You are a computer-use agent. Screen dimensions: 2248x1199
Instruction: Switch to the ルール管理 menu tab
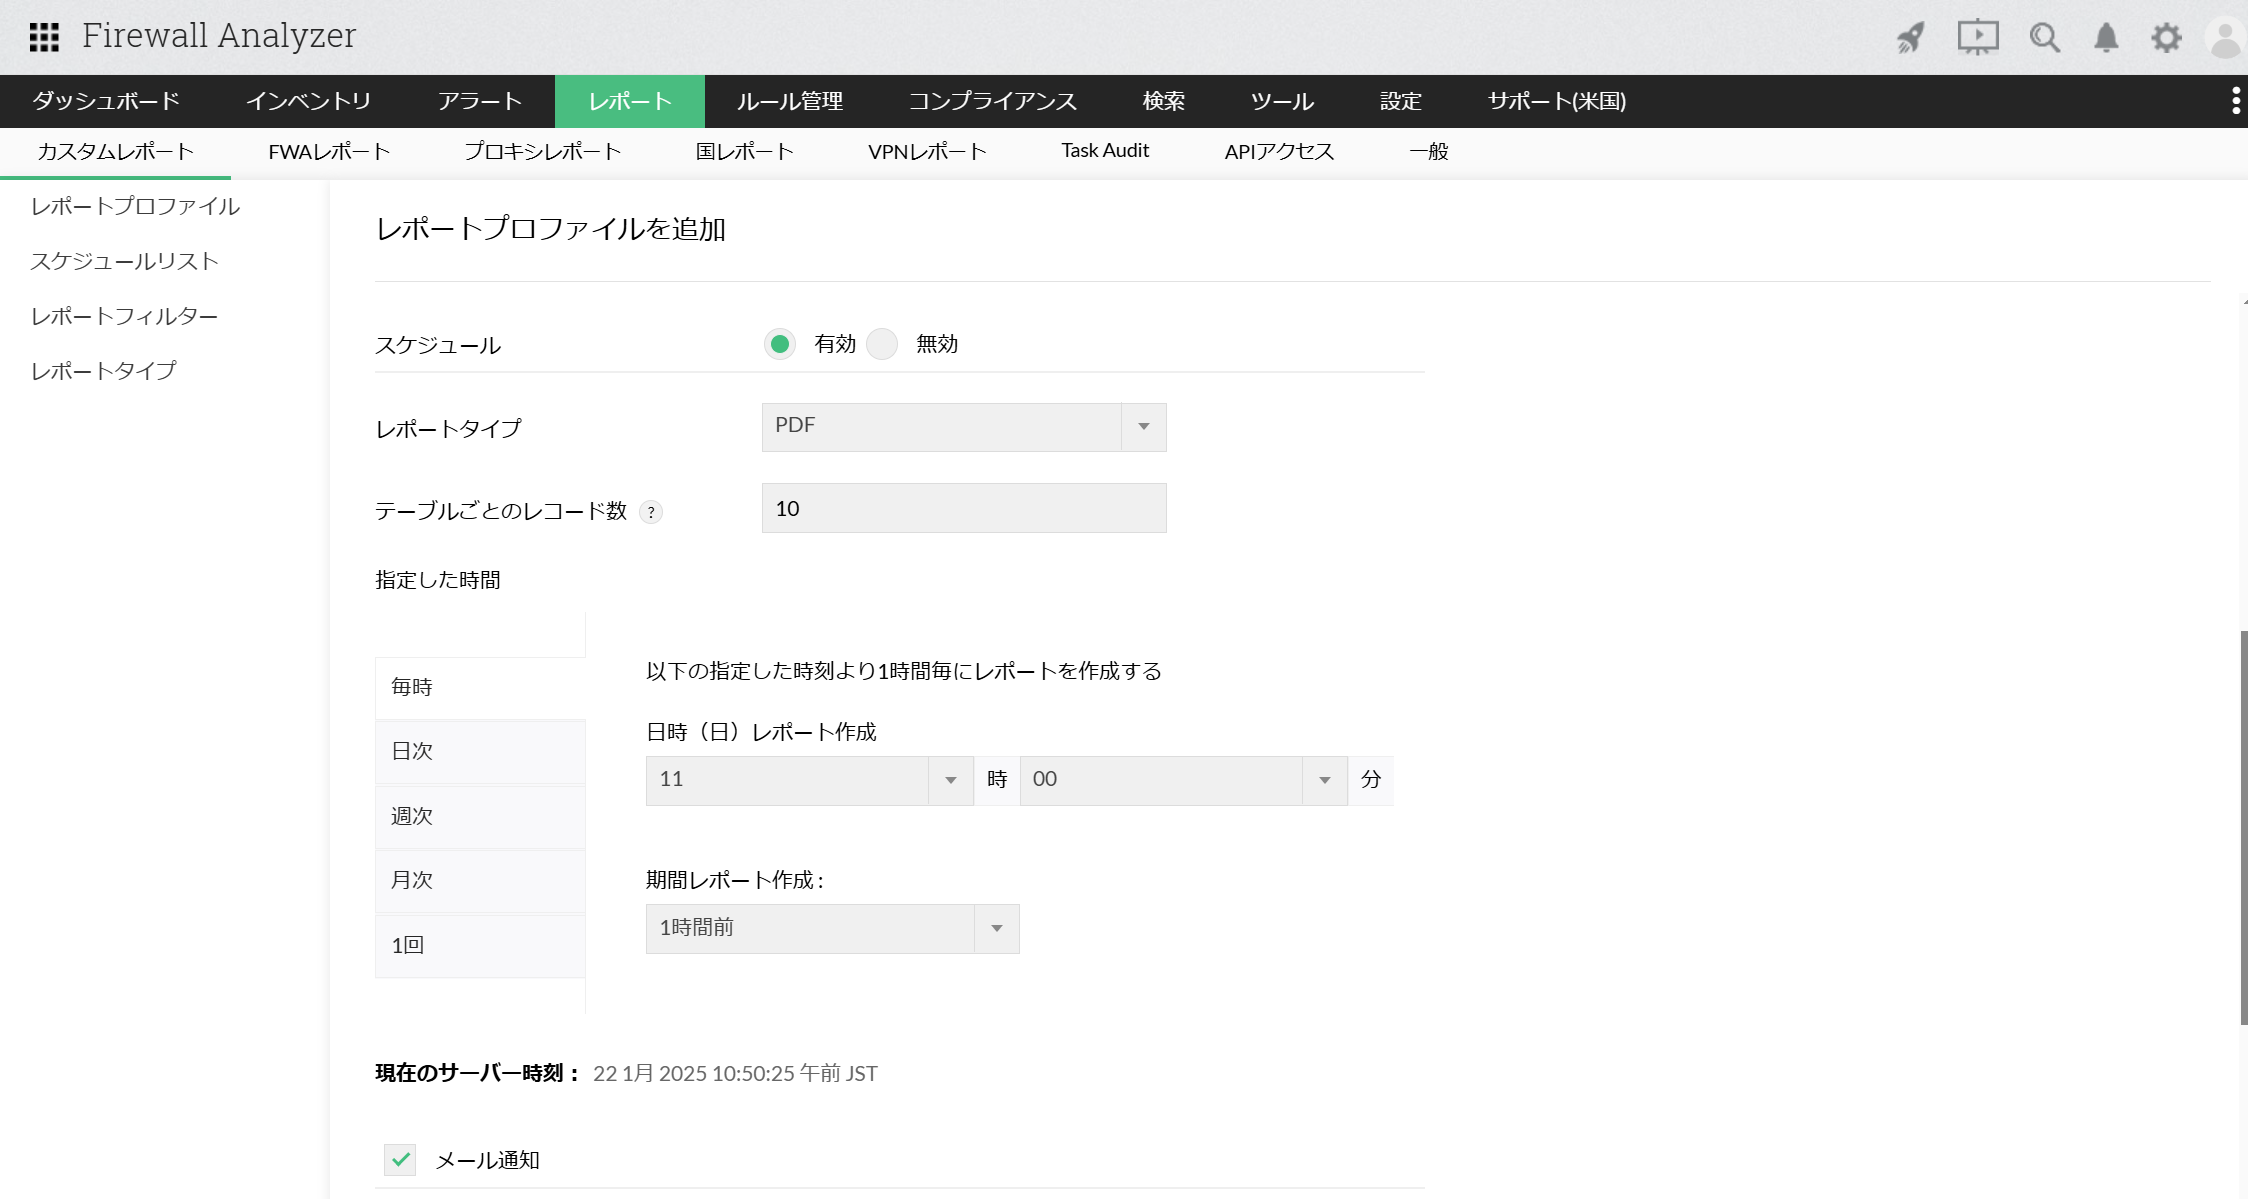point(790,101)
